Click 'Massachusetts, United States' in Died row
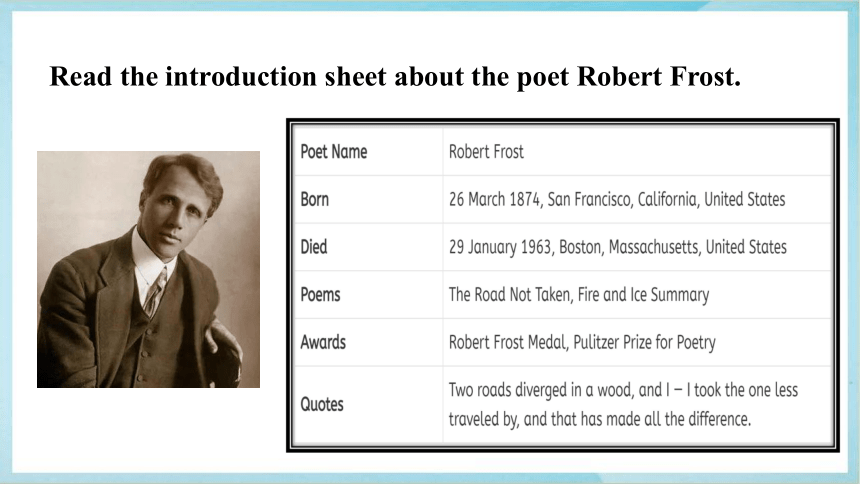Image resolution: width=860 pixels, height=484 pixels. 698,247
